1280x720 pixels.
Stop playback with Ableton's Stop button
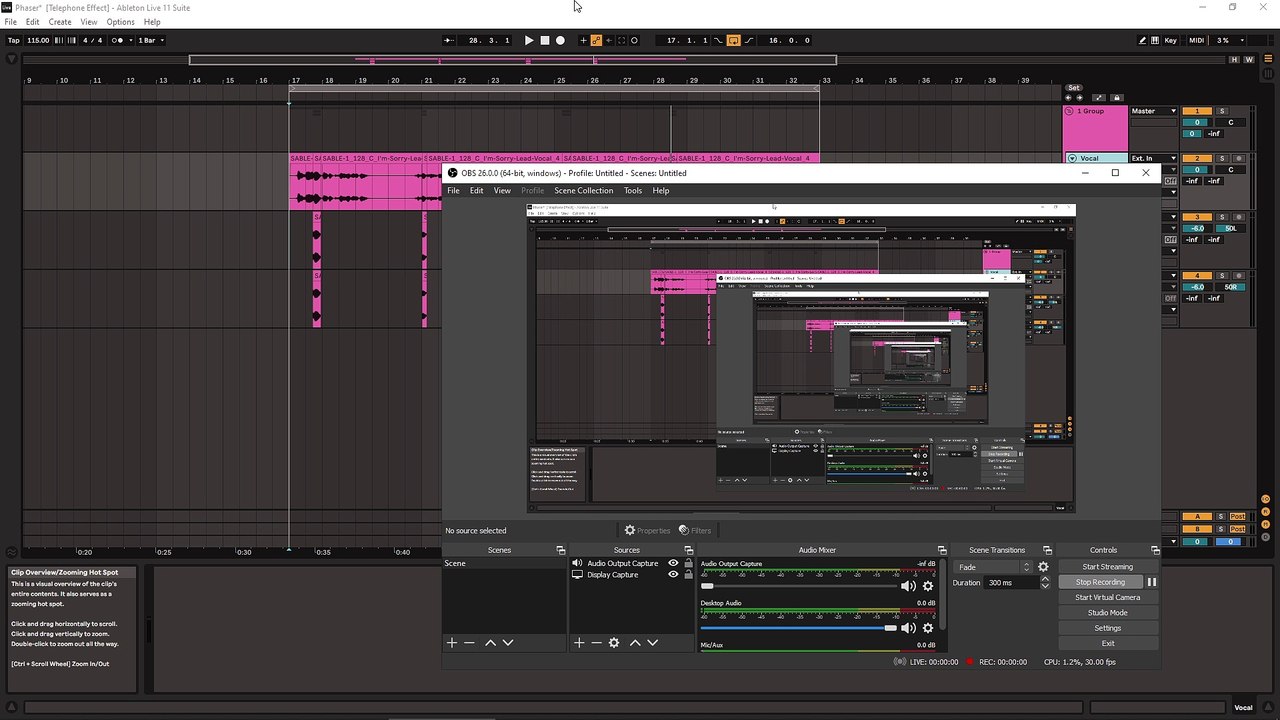pos(545,41)
